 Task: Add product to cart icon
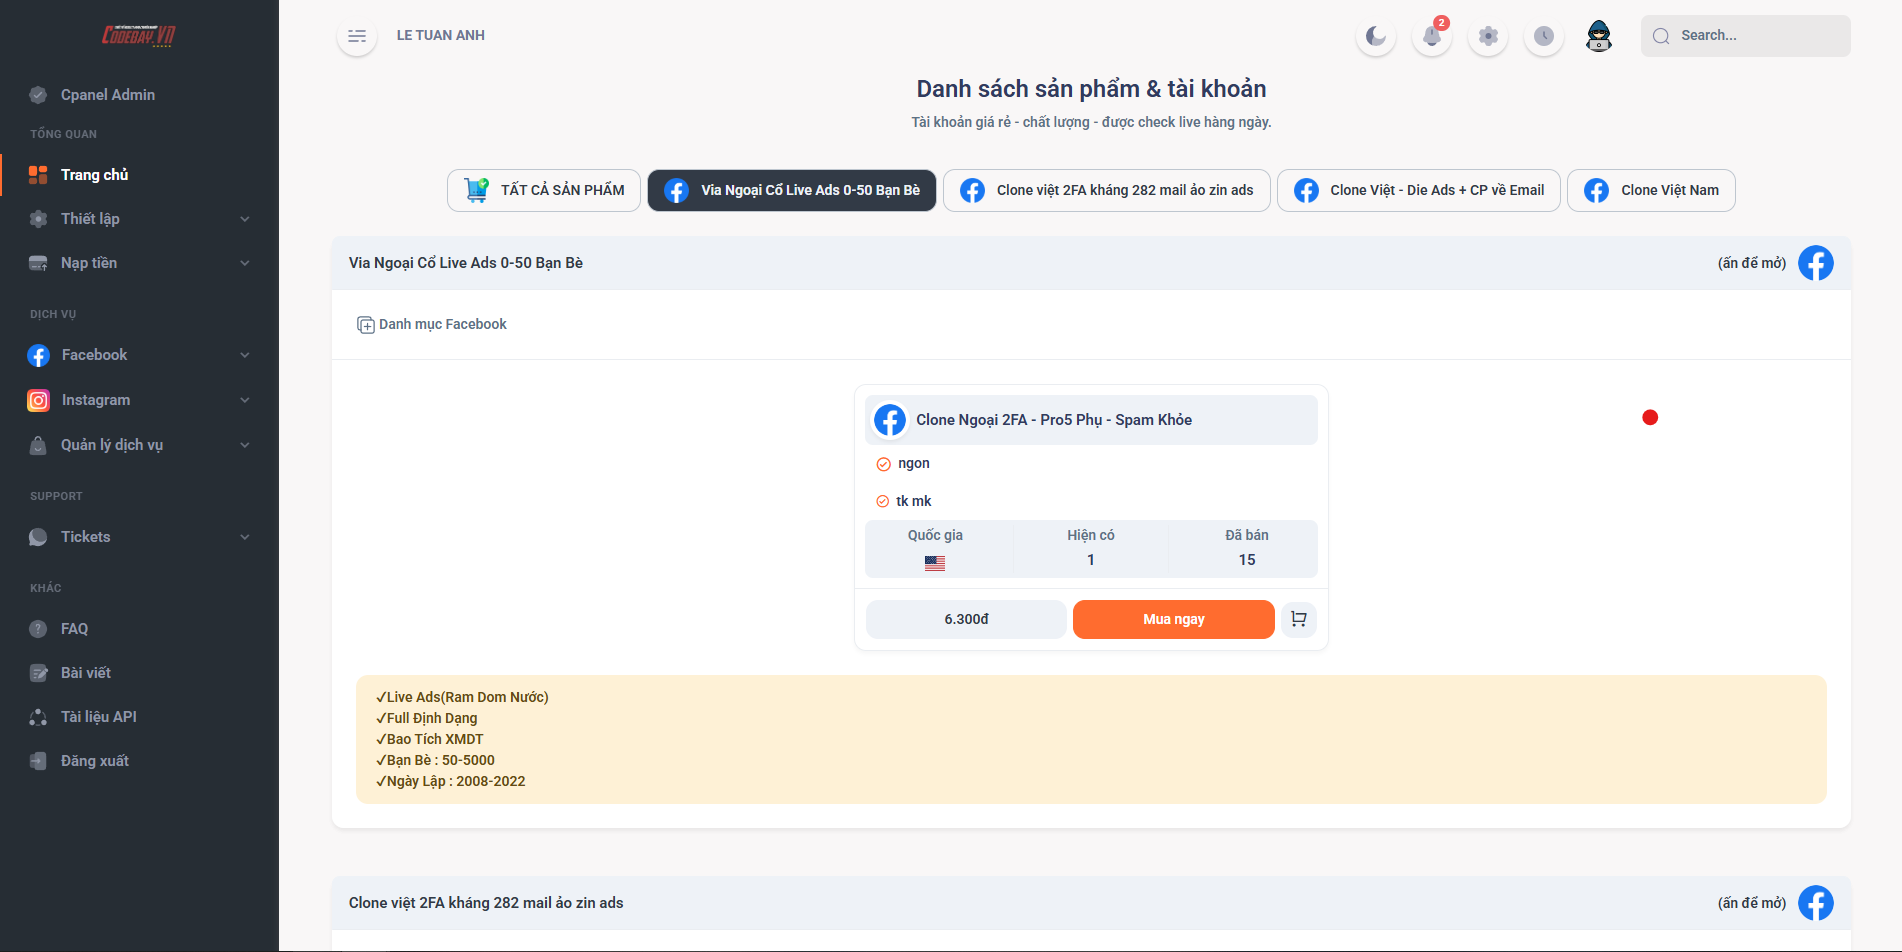1298,619
